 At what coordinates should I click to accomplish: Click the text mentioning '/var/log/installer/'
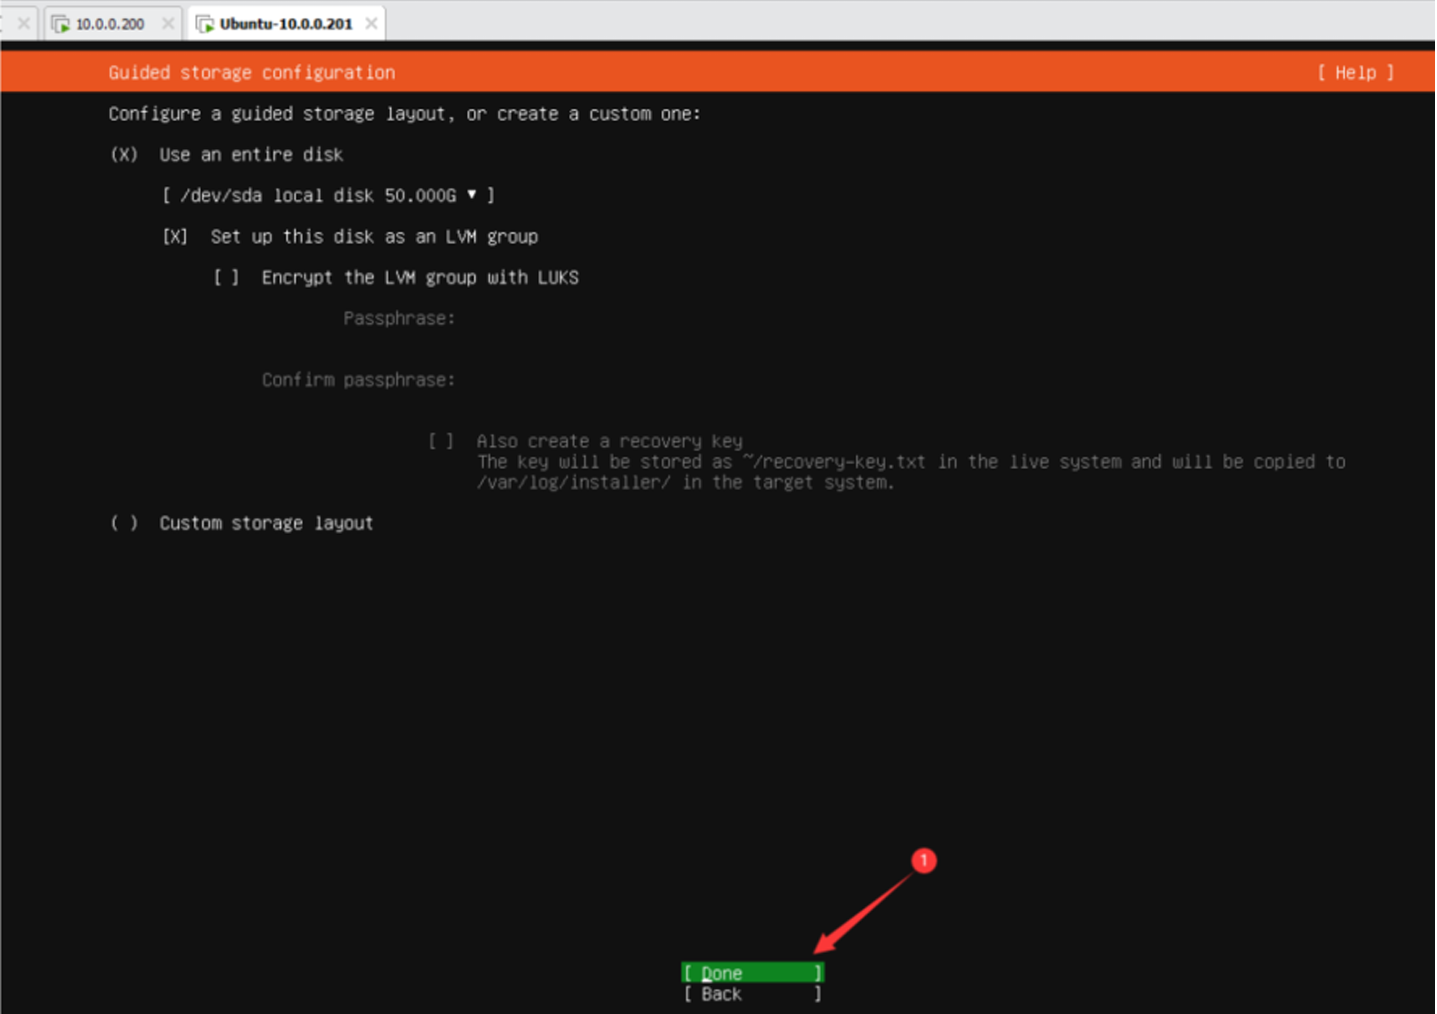tap(685, 483)
